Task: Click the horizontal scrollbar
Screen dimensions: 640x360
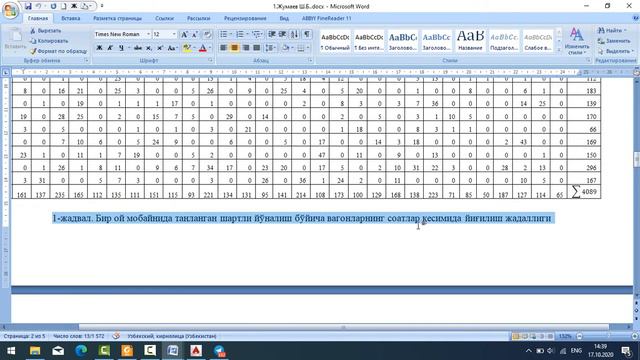Action: [344, 327]
